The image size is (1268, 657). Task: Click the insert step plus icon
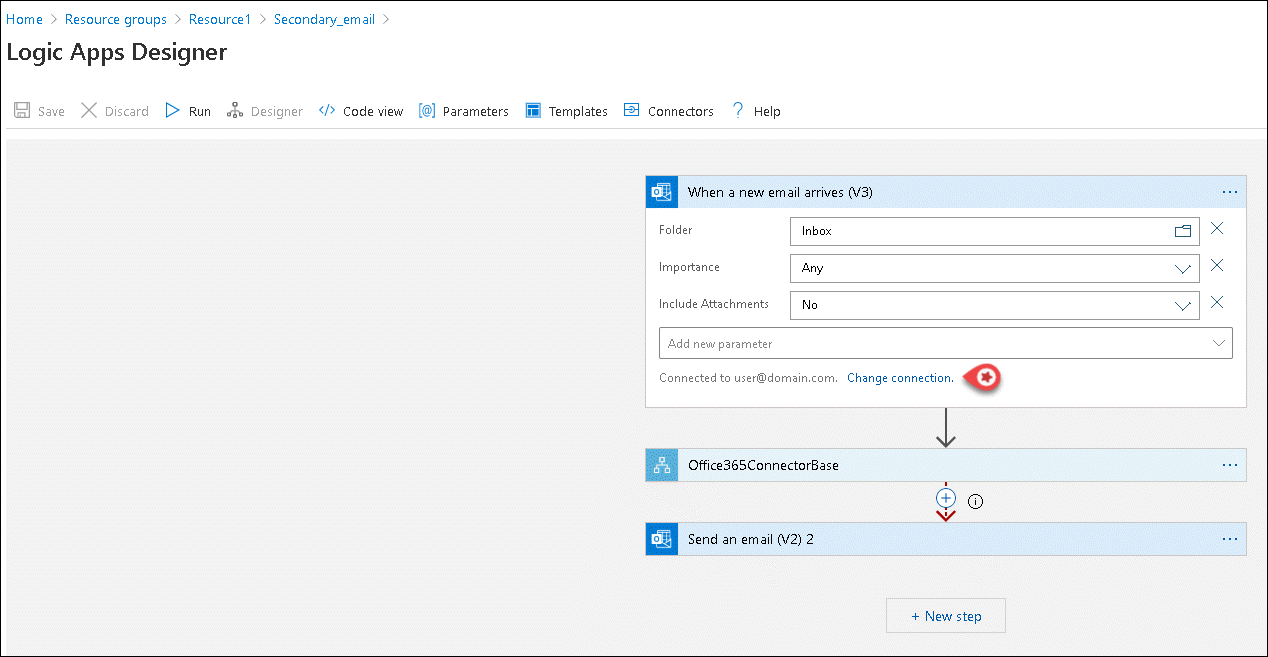(946, 498)
